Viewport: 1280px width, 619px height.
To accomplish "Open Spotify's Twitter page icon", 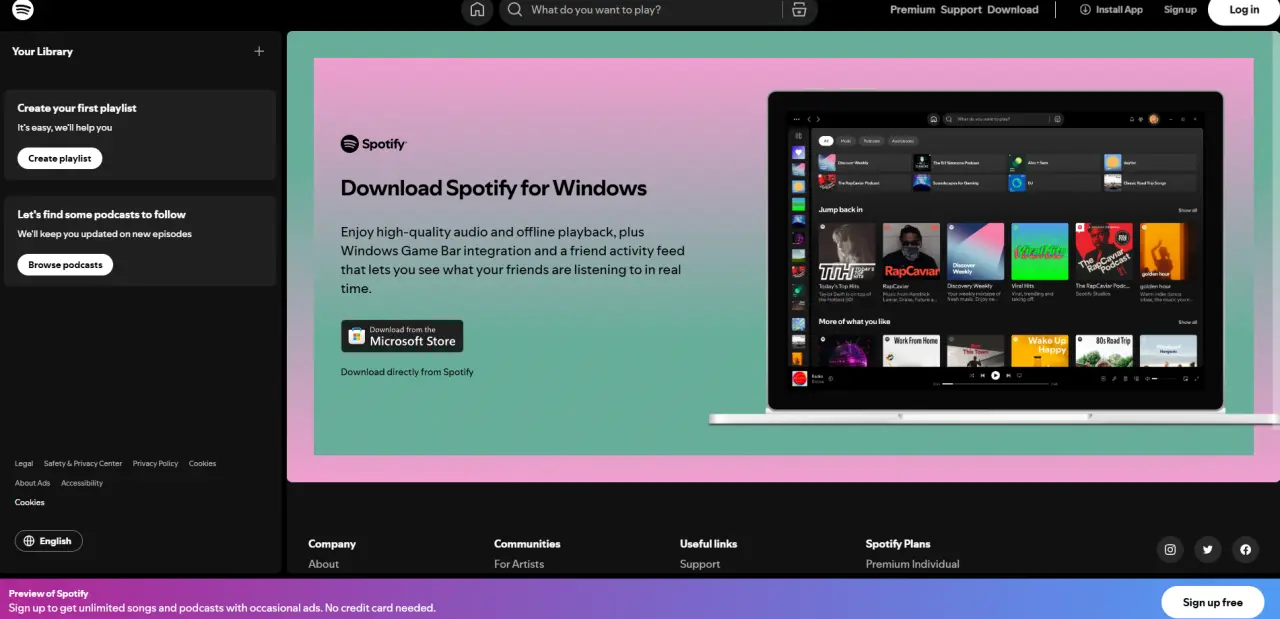I will [x=1208, y=549].
